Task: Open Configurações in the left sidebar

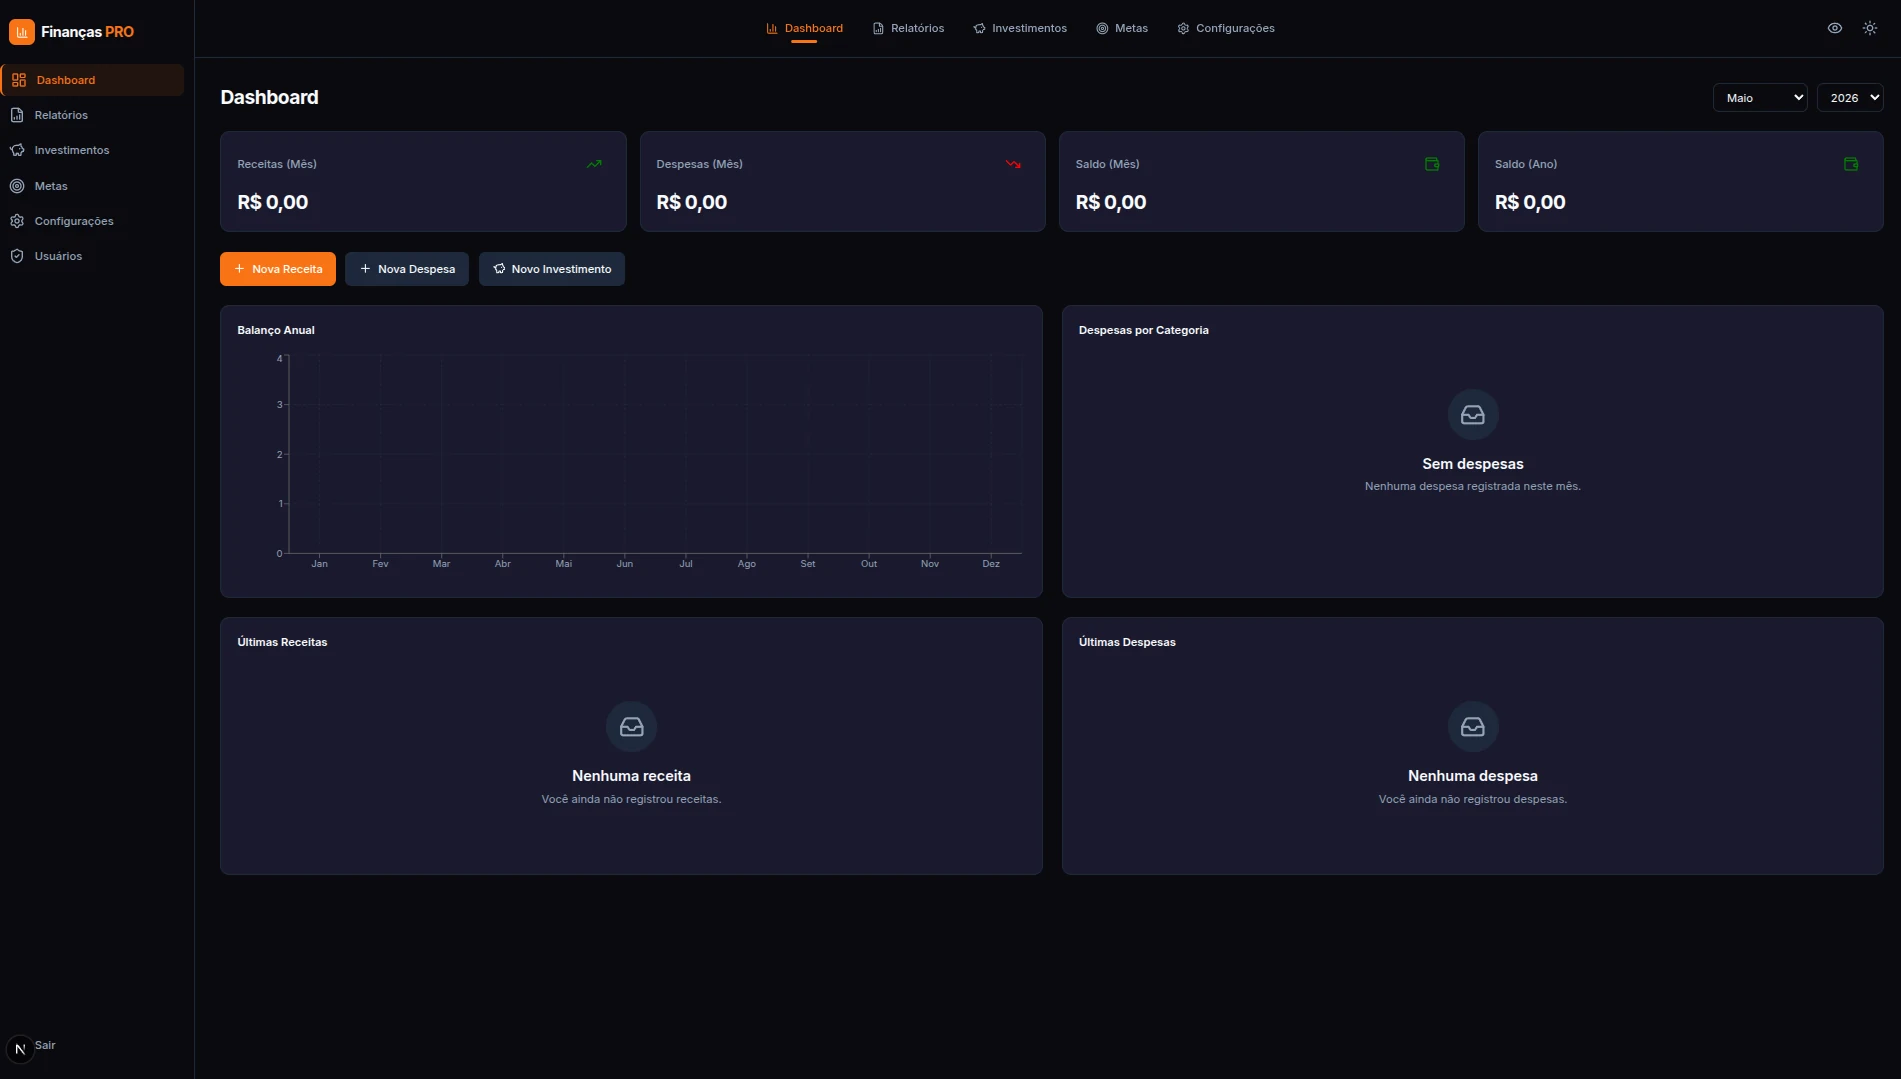Action: (x=93, y=221)
